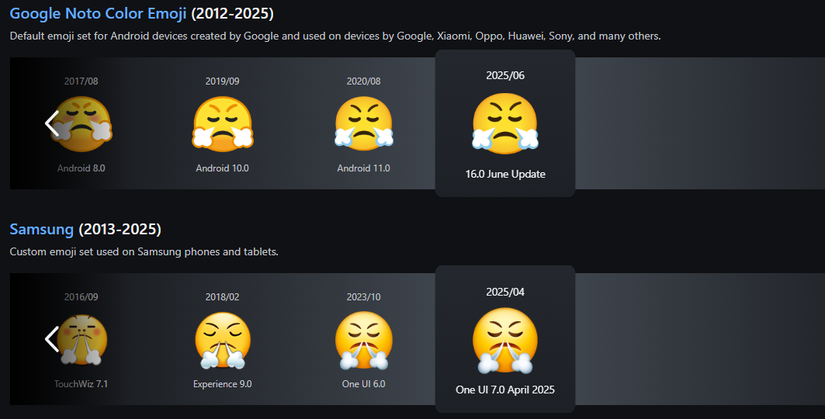Click the 2025/04 date label
The image size is (825, 419).
pyautogui.click(x=505, y=292)
